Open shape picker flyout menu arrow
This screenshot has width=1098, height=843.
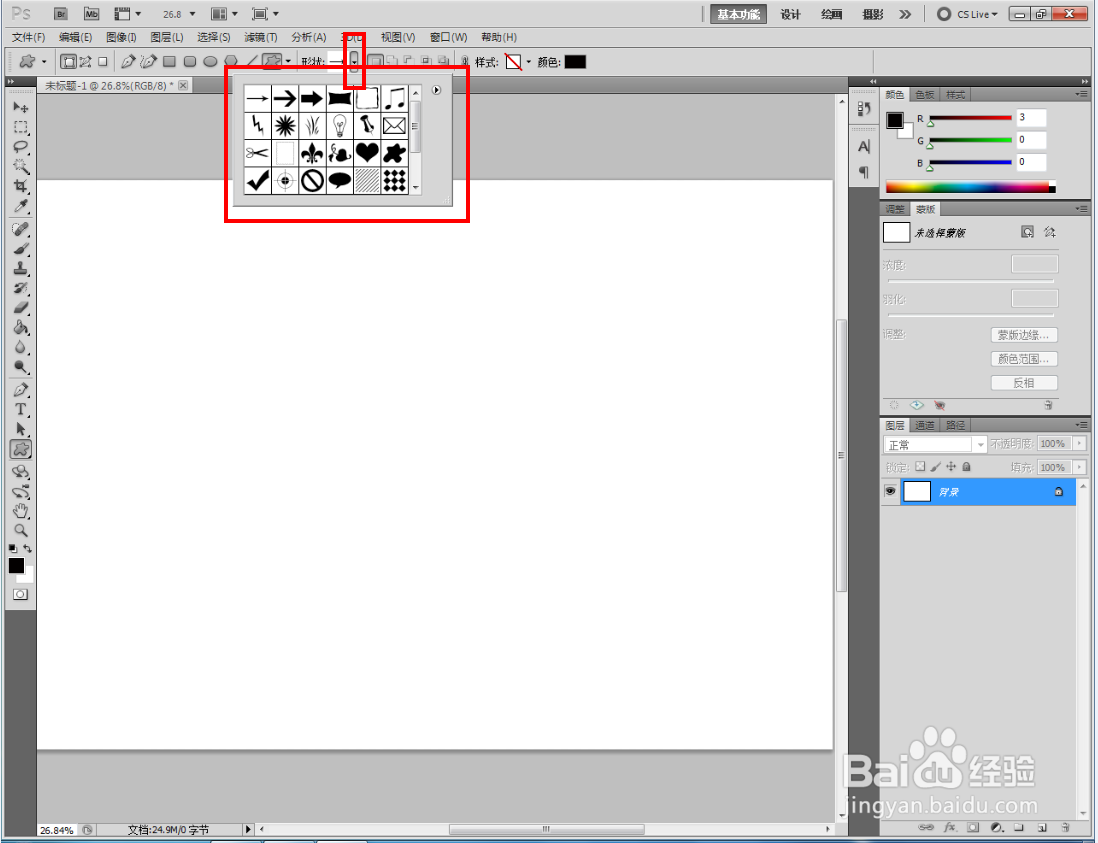436,90
